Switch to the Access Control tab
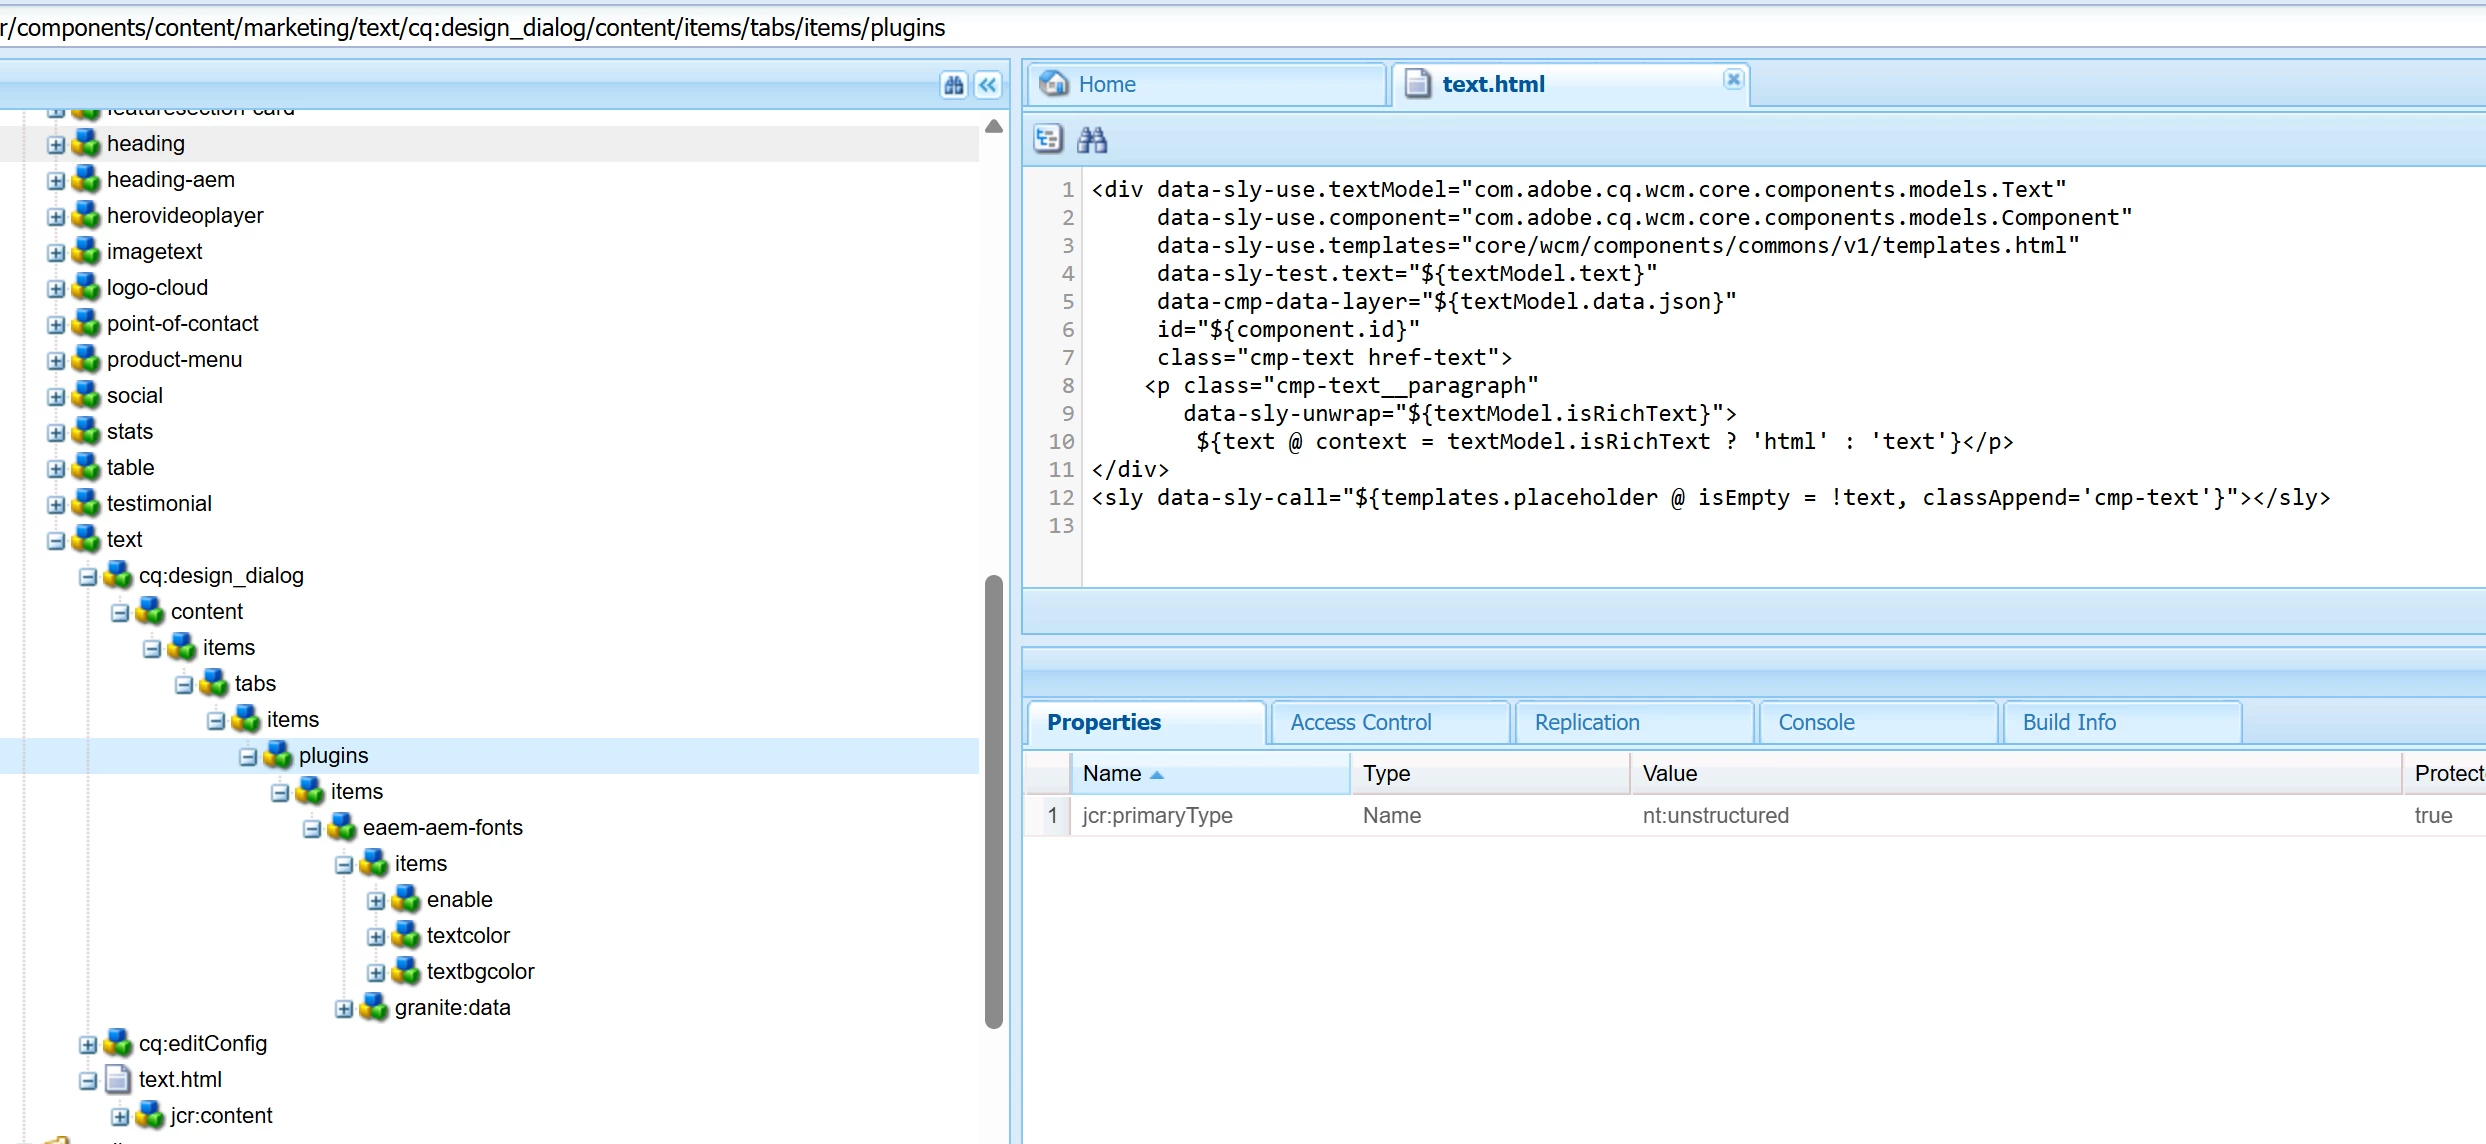The image size is (2486, 1144). (x=1360, y=722)
